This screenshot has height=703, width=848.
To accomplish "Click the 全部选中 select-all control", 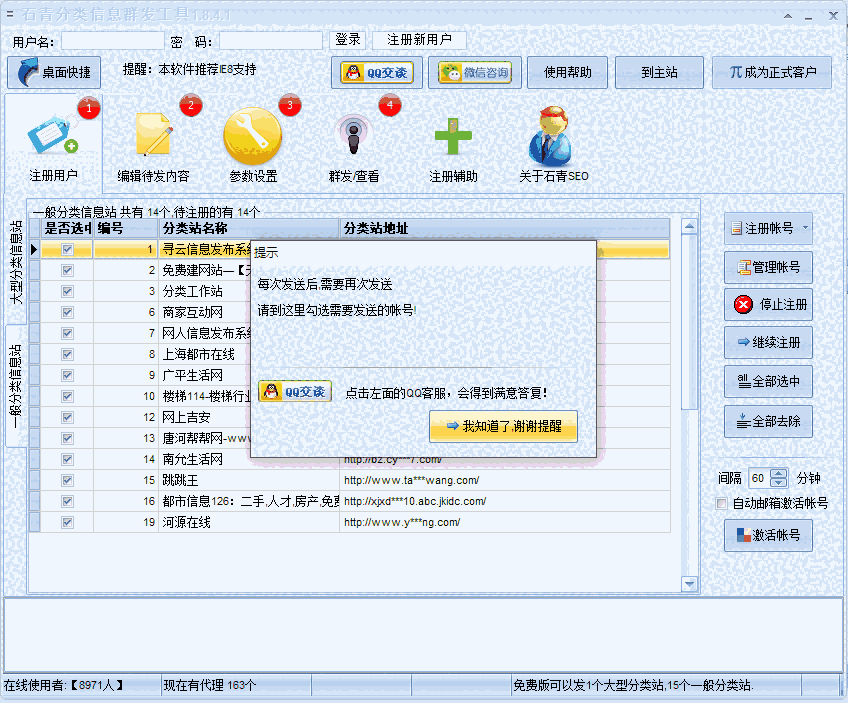I will (x=766, y=382).
